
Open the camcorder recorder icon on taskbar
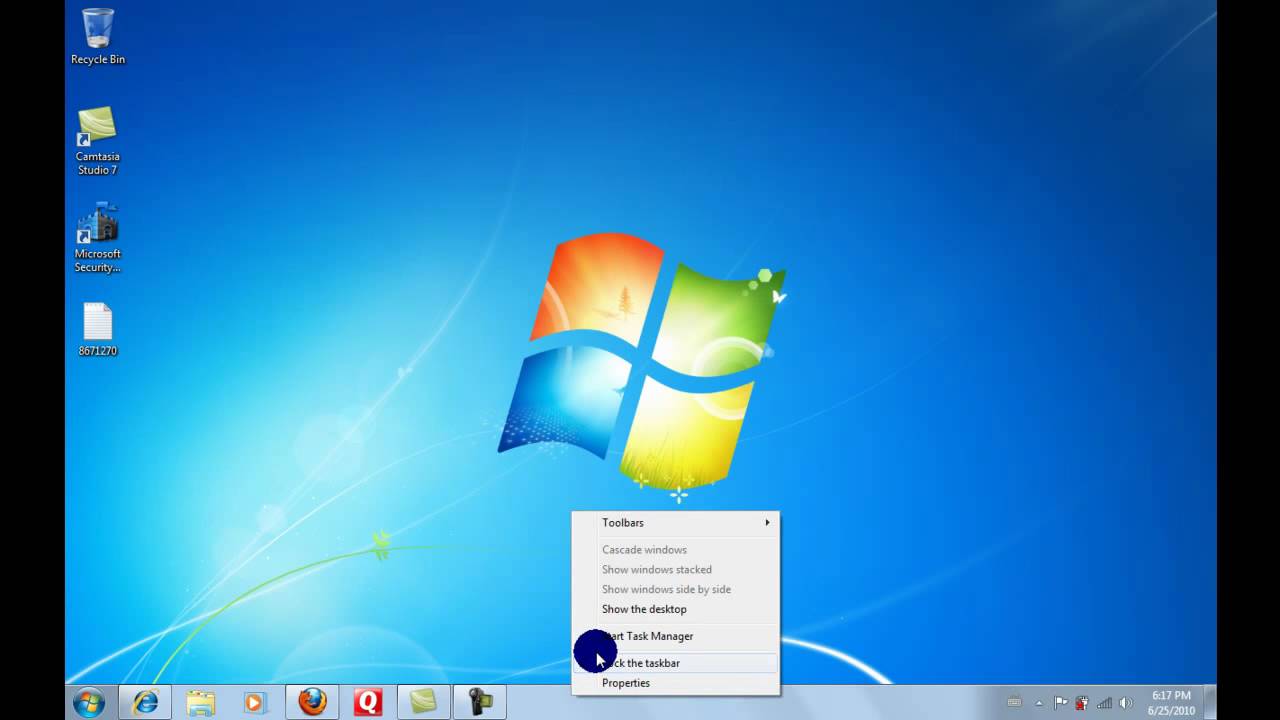click(x=480, y=702)
